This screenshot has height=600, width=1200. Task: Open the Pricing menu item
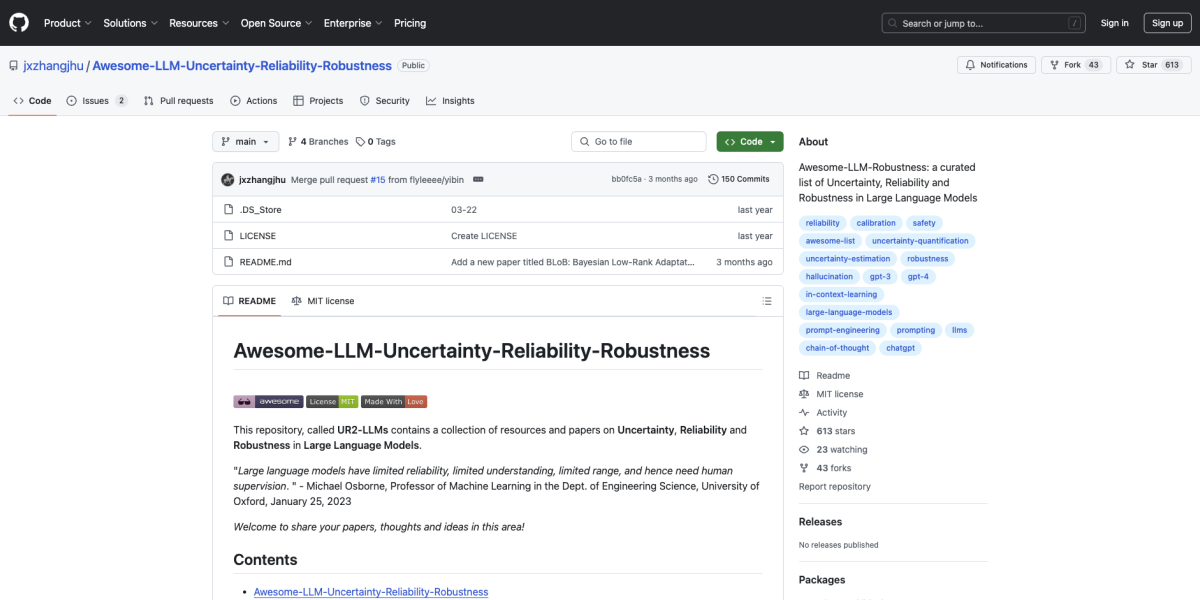tap(410, 22)
